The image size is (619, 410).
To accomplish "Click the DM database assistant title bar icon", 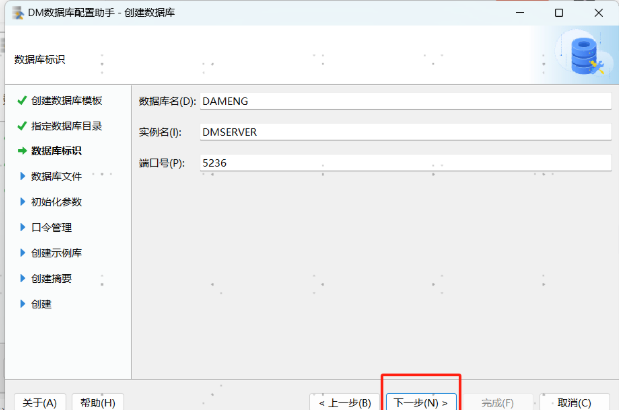I will [18, 13].
